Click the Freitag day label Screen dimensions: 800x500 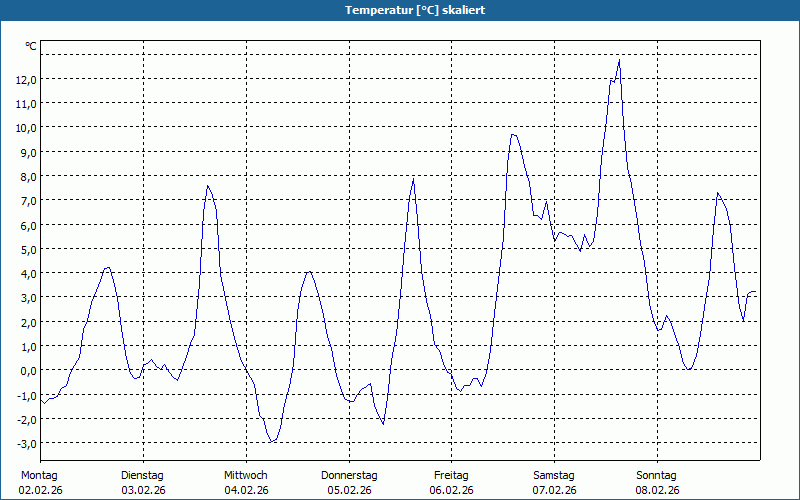coord(452,476)
